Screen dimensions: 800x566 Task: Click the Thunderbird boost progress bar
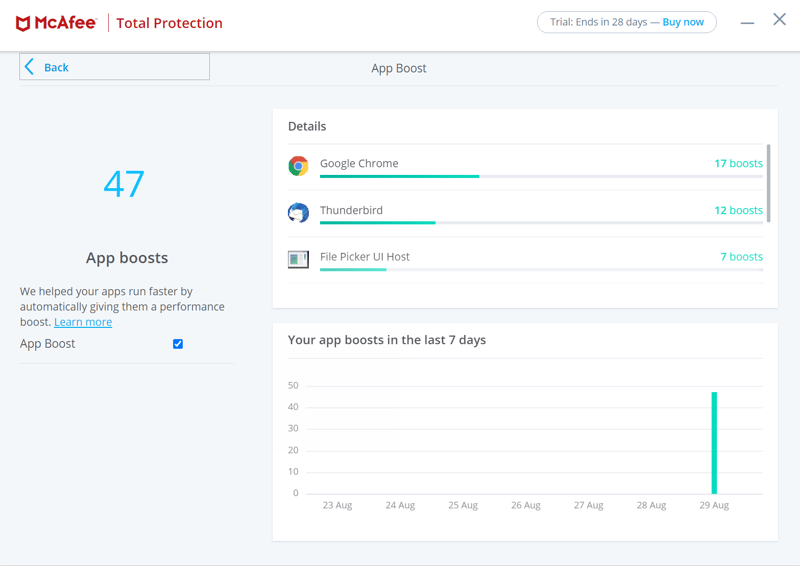541,223
